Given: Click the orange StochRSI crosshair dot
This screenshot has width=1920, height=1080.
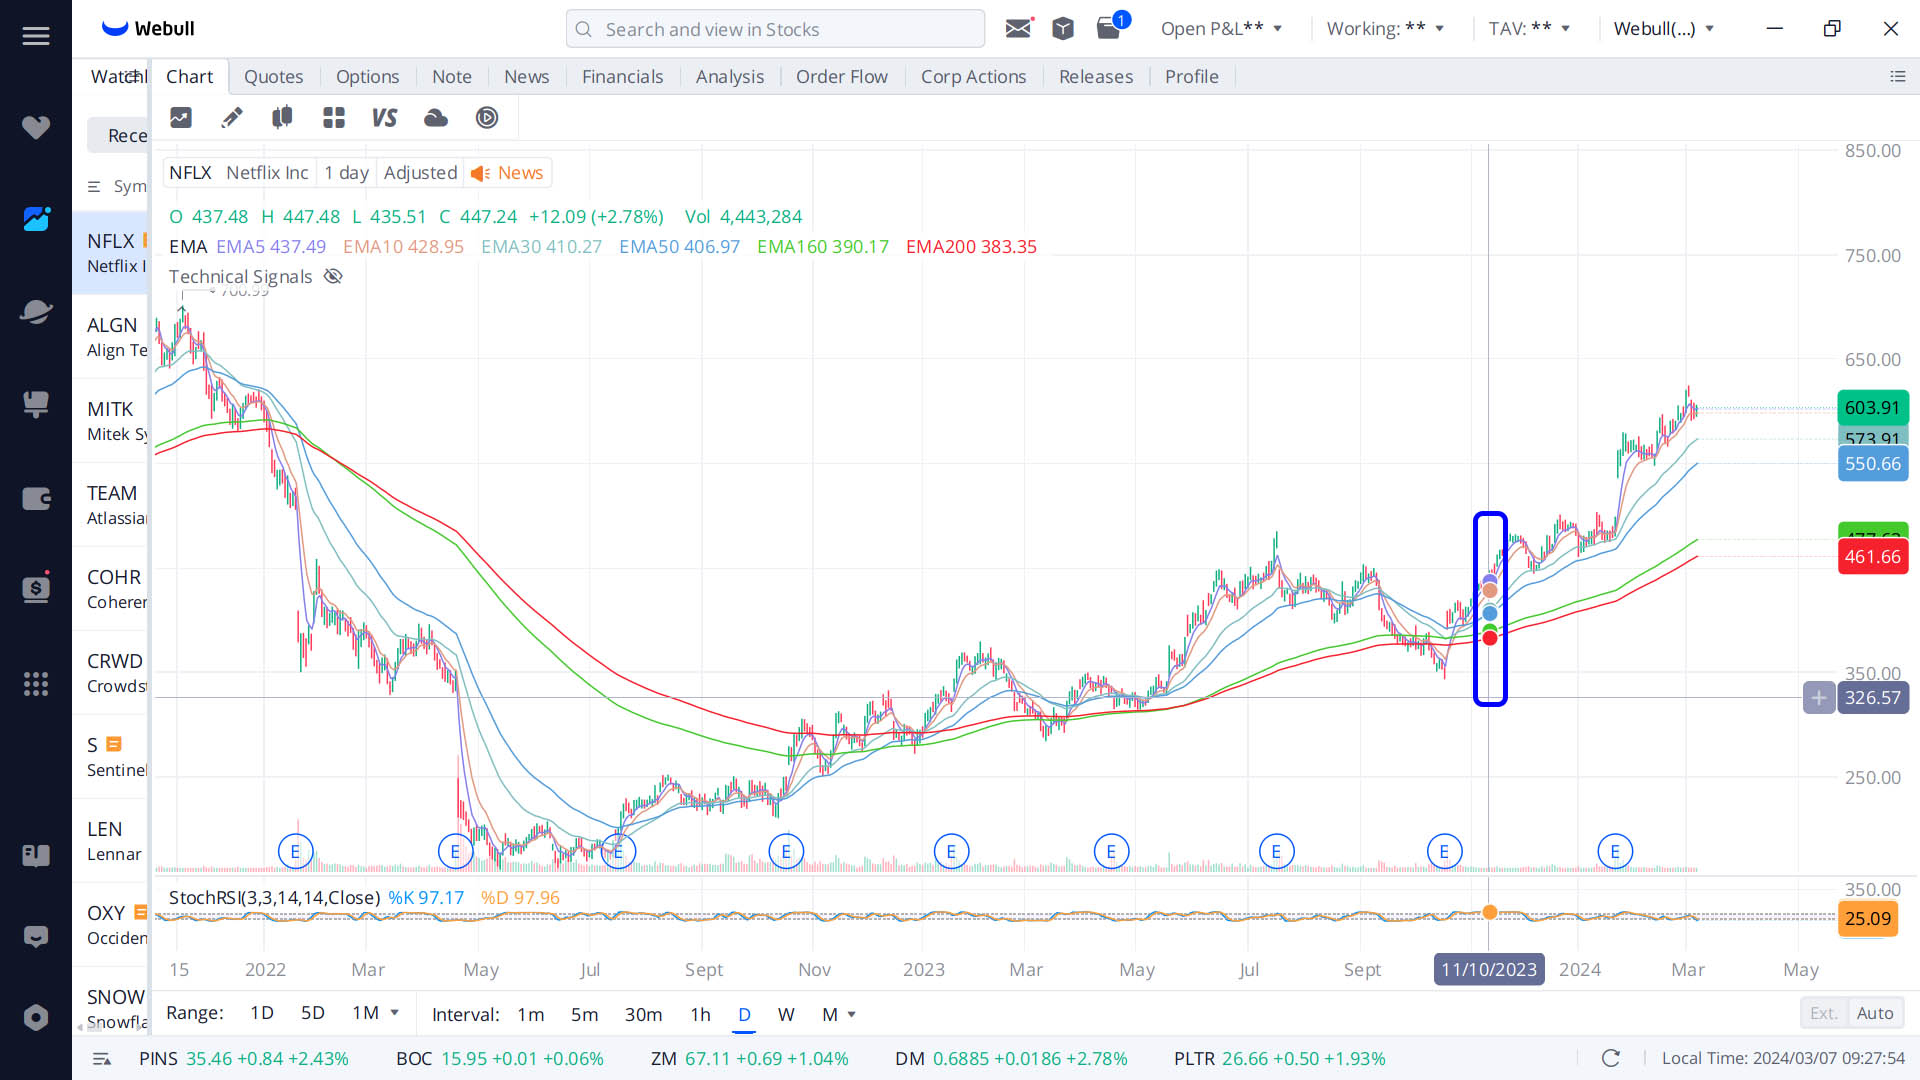Looking at the screenshot, I should click(x=1490, y=912).
